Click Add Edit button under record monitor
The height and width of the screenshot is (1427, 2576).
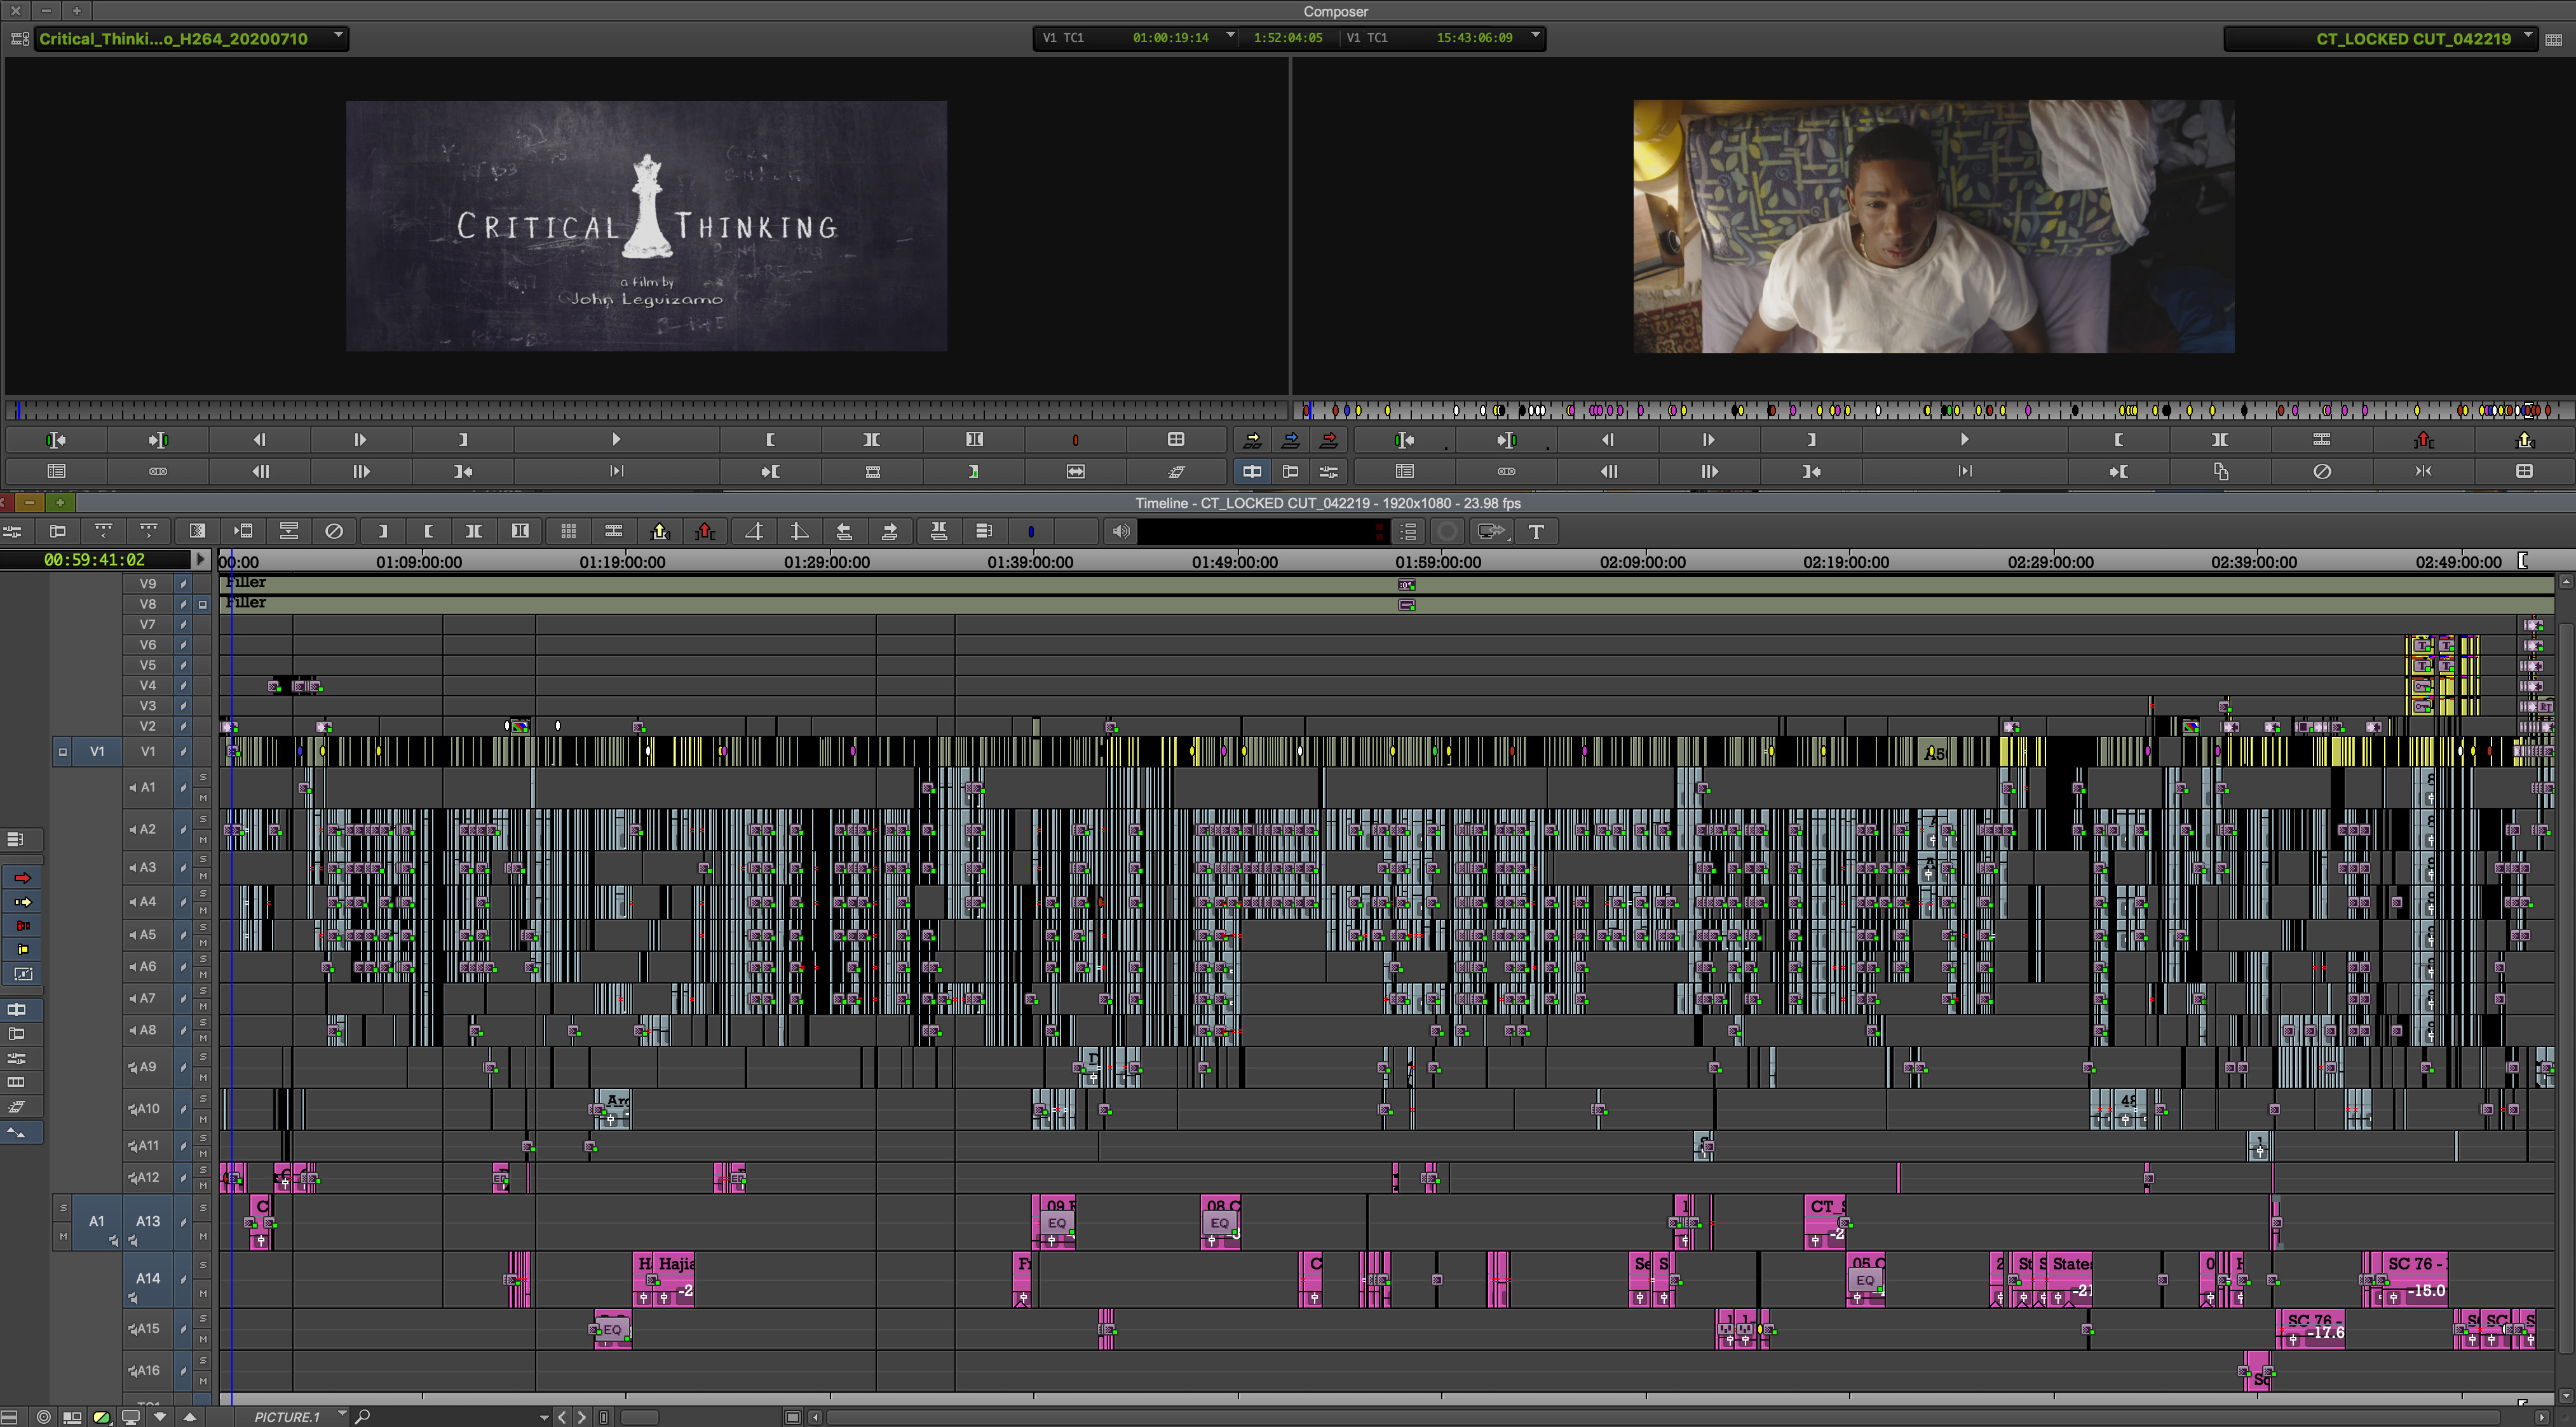2321,440
